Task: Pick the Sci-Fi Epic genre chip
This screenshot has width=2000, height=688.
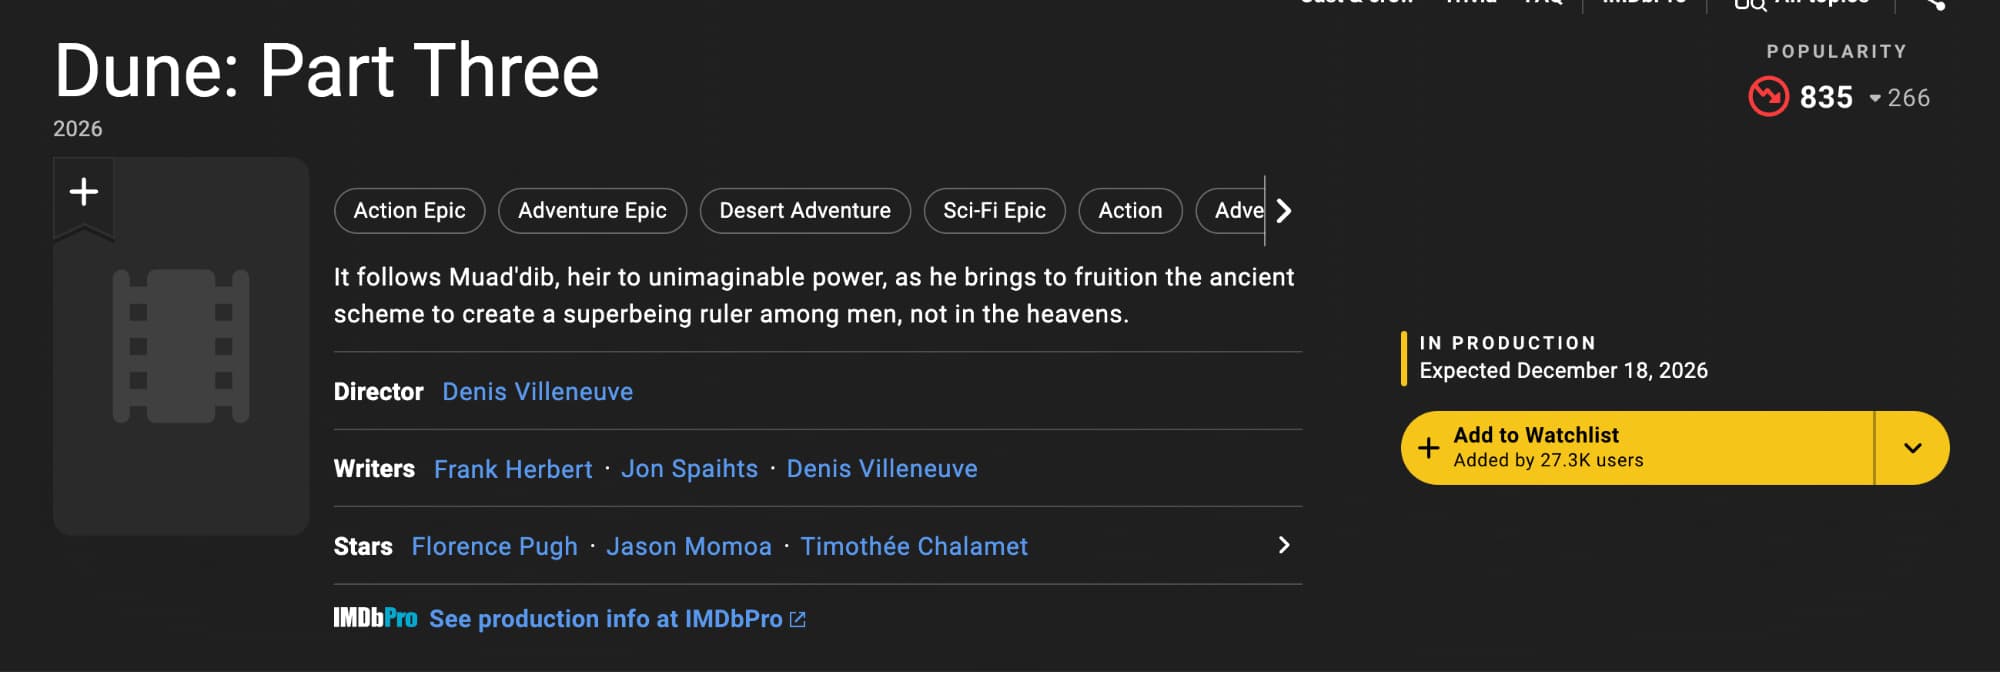Action: coord(994,211)
